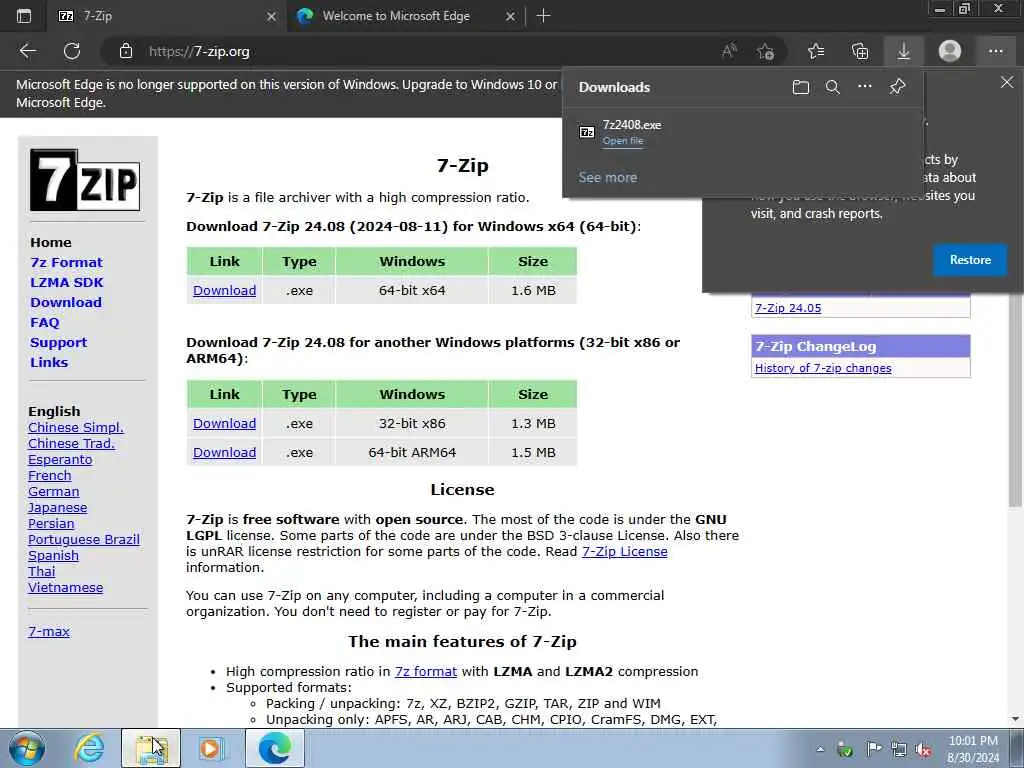Open Collections toolbar icon
The image size is (1024, 768).
click(x=860, y=51)
